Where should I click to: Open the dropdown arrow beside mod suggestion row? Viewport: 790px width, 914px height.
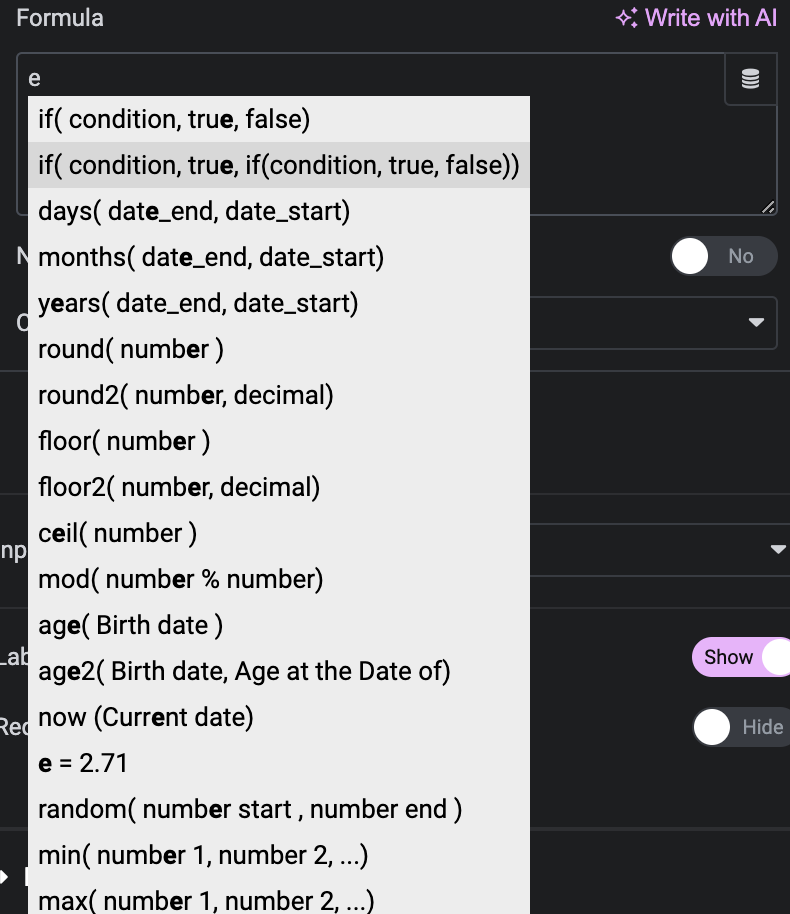pos(778,549)
